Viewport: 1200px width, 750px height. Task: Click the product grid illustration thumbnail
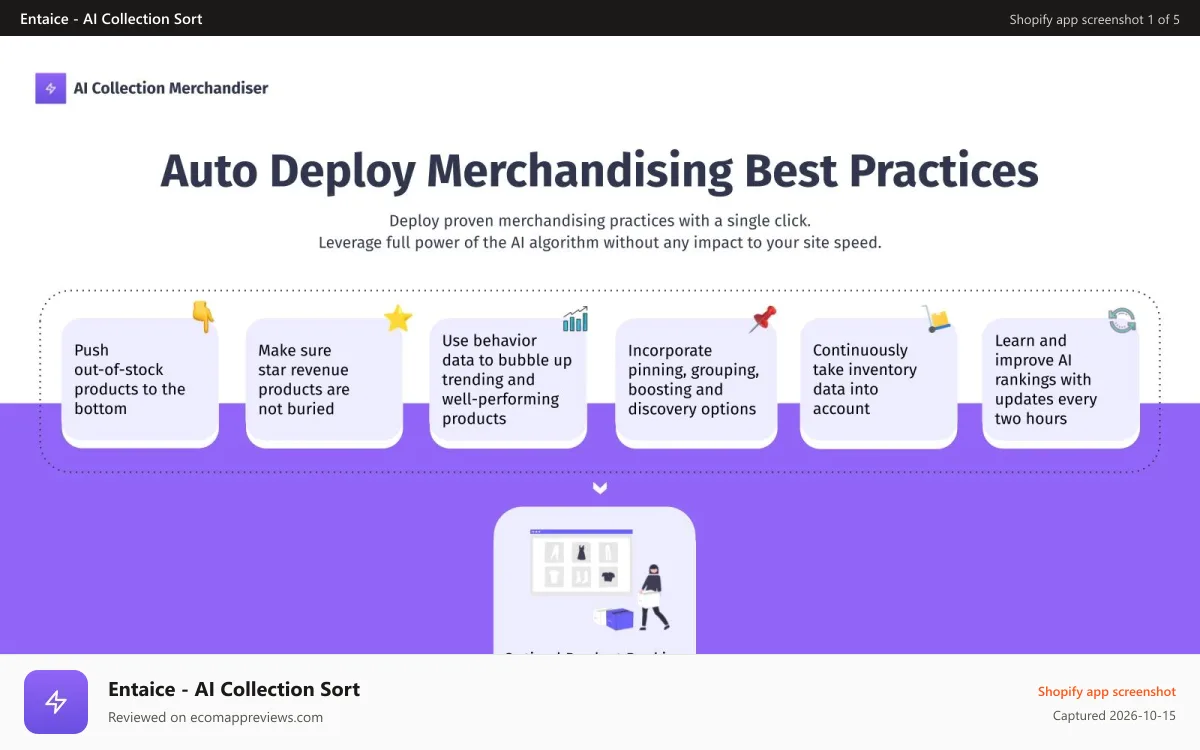pos(581,563)
